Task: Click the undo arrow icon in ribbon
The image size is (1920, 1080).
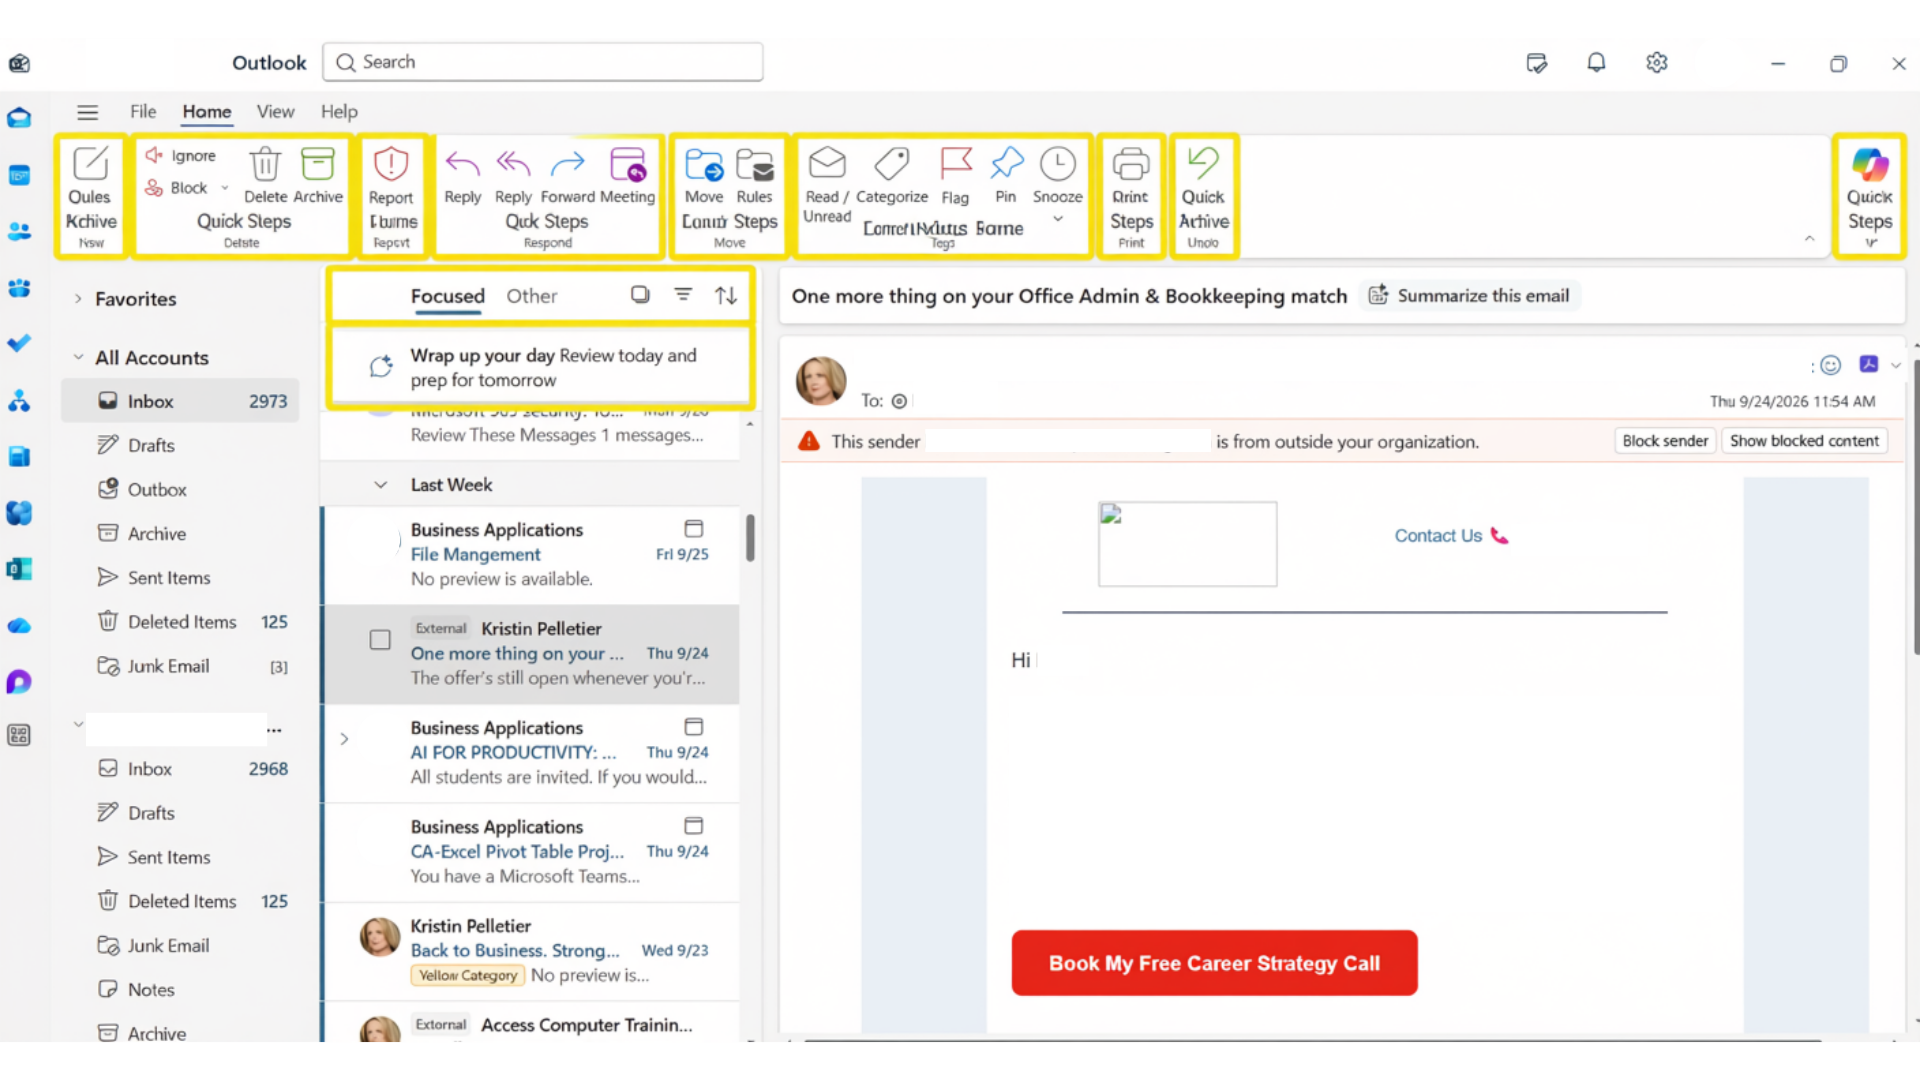Action: click(x=1203, y=162)
